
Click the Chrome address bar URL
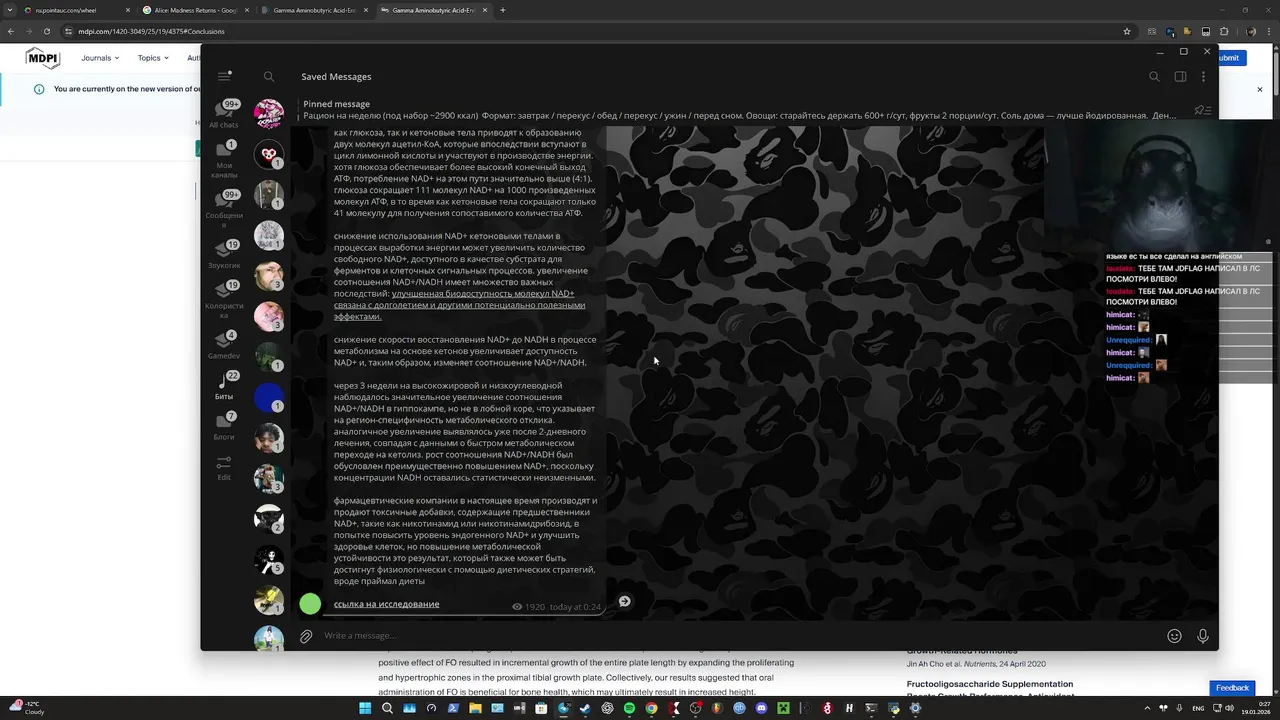(151, 31)
